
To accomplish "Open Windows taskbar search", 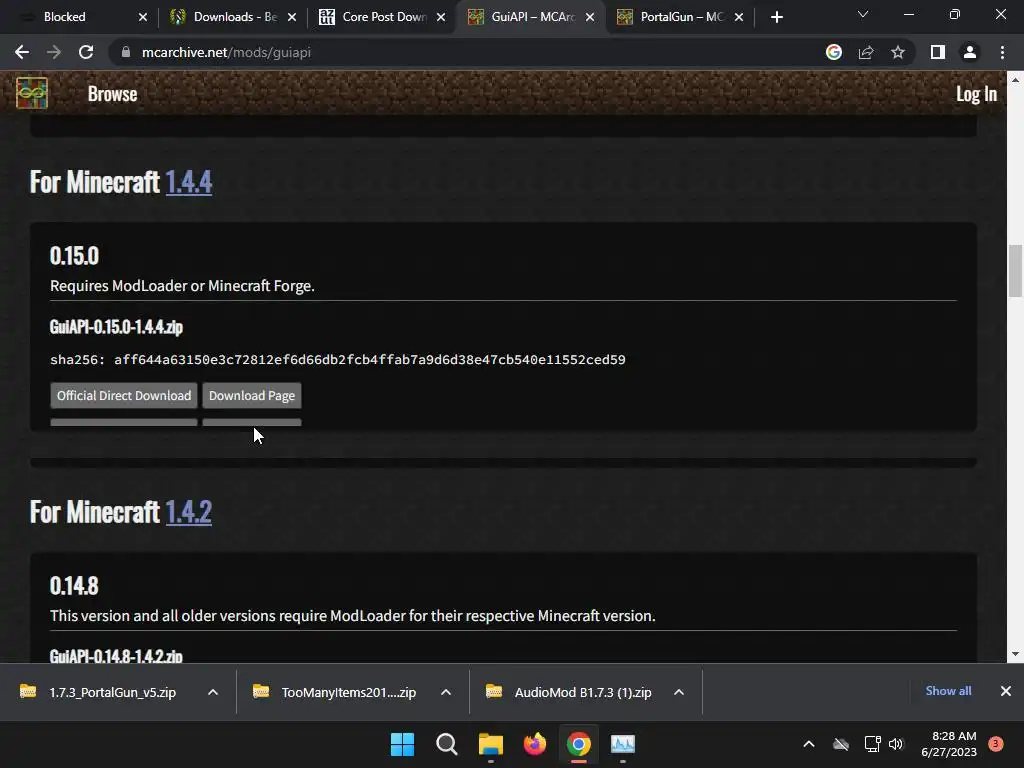I will (447, 744).
